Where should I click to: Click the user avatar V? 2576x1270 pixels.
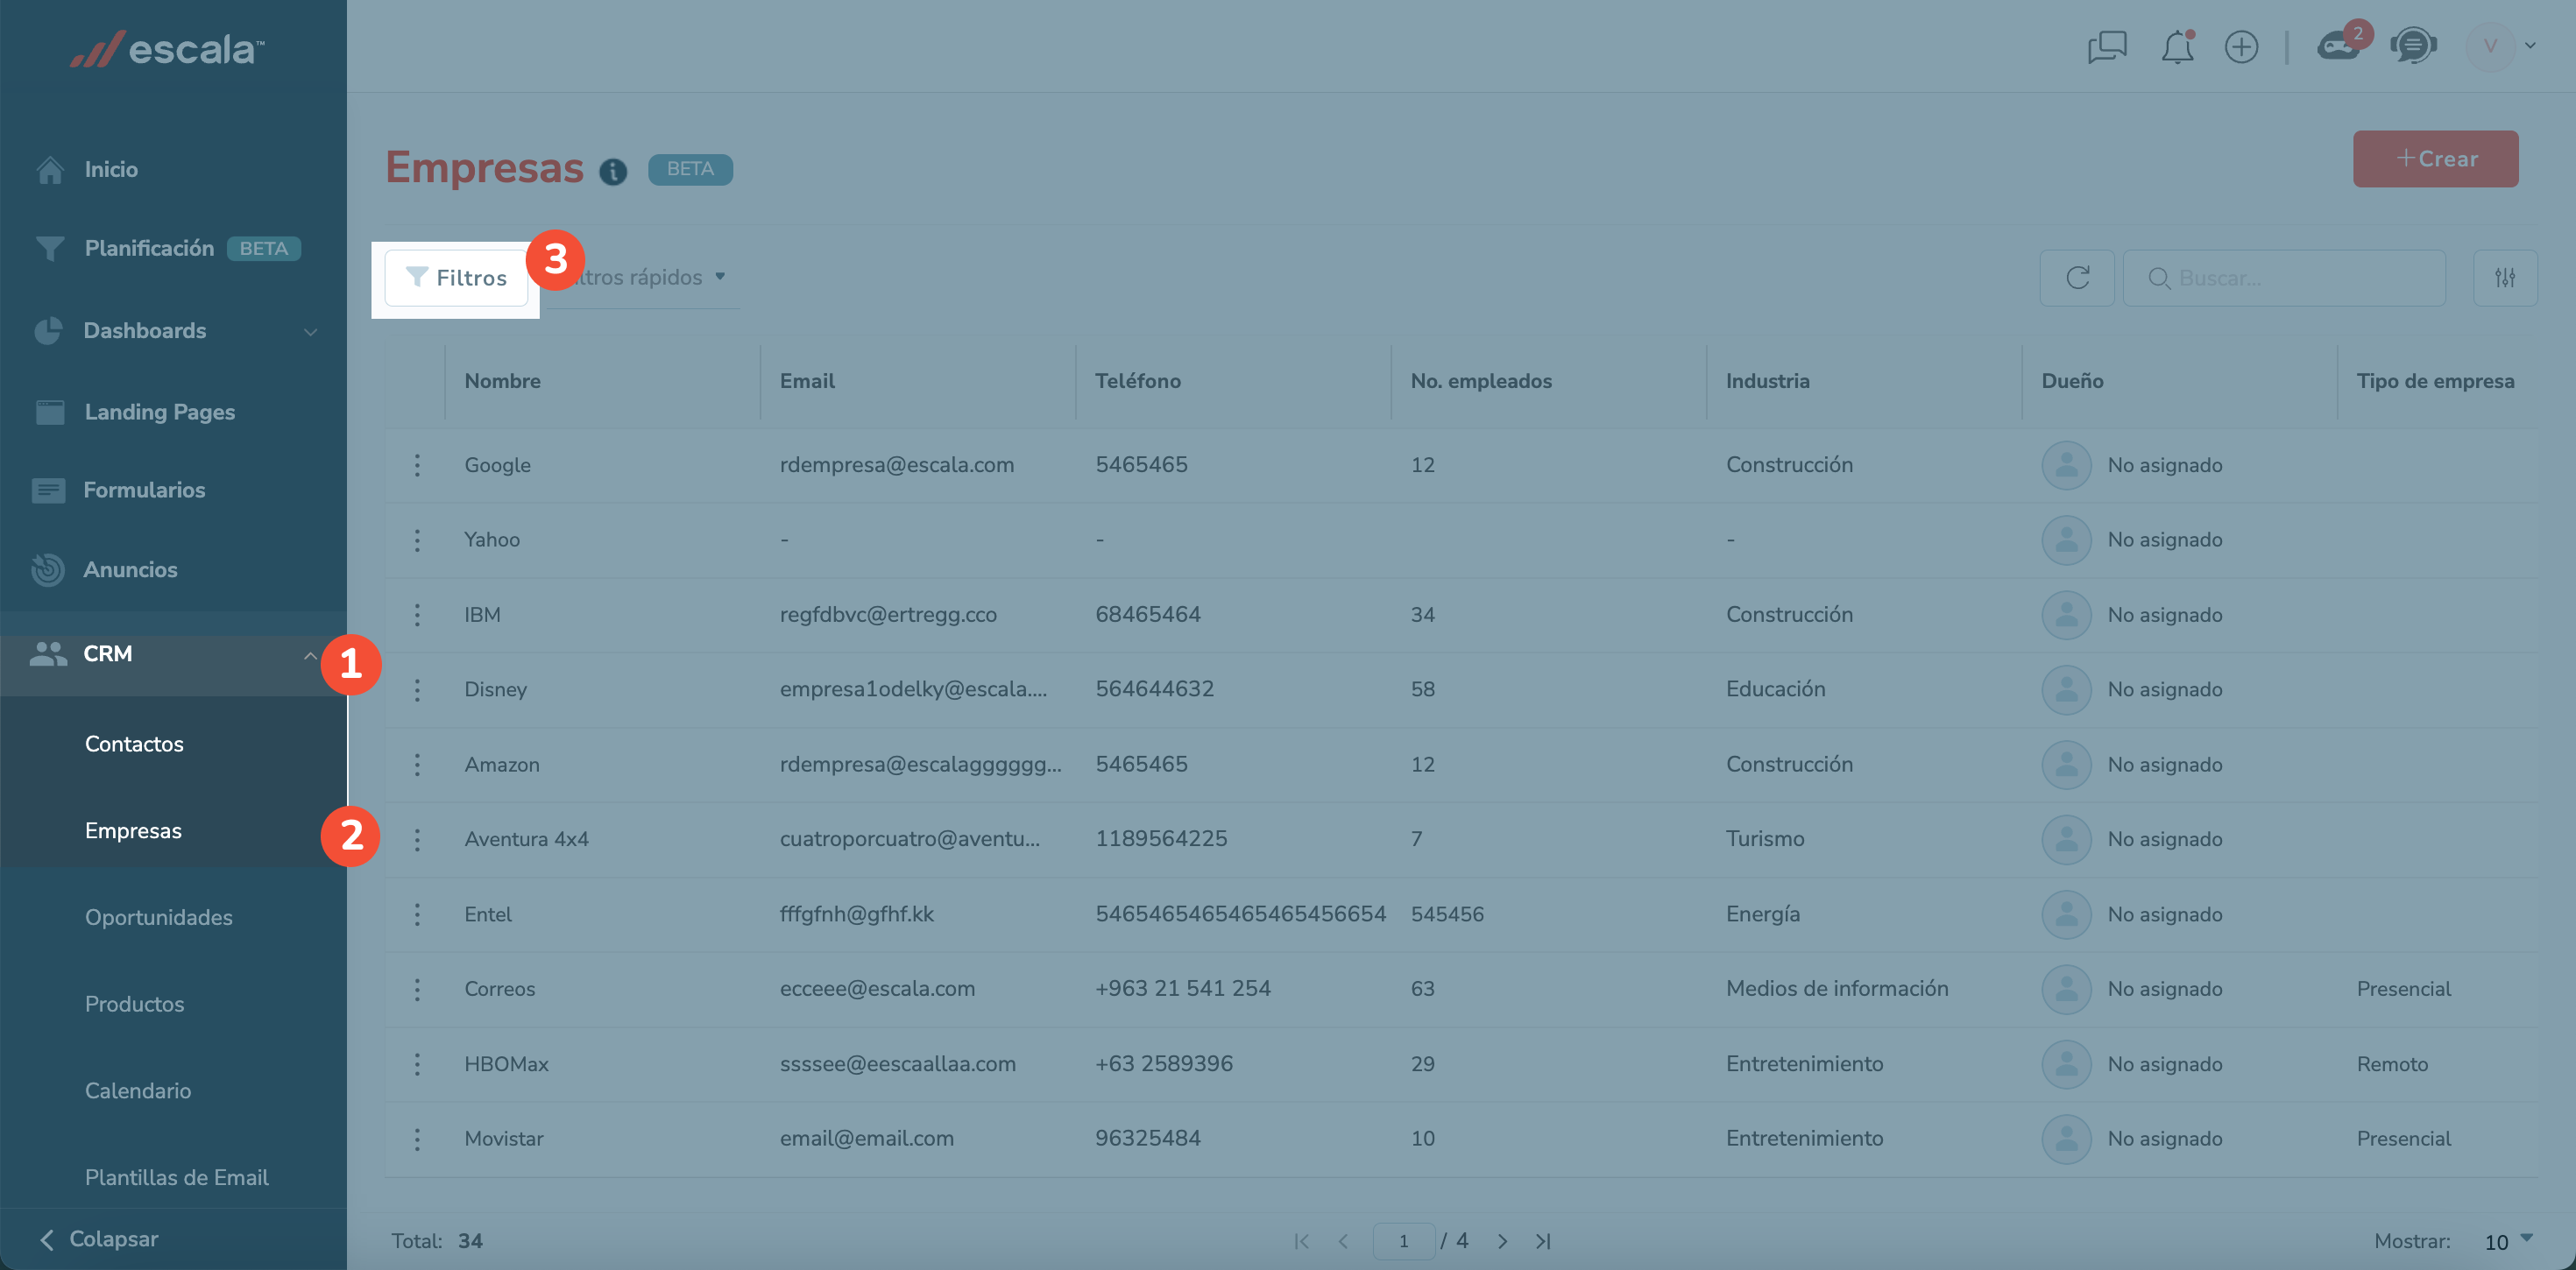[x=2490, y=46]
